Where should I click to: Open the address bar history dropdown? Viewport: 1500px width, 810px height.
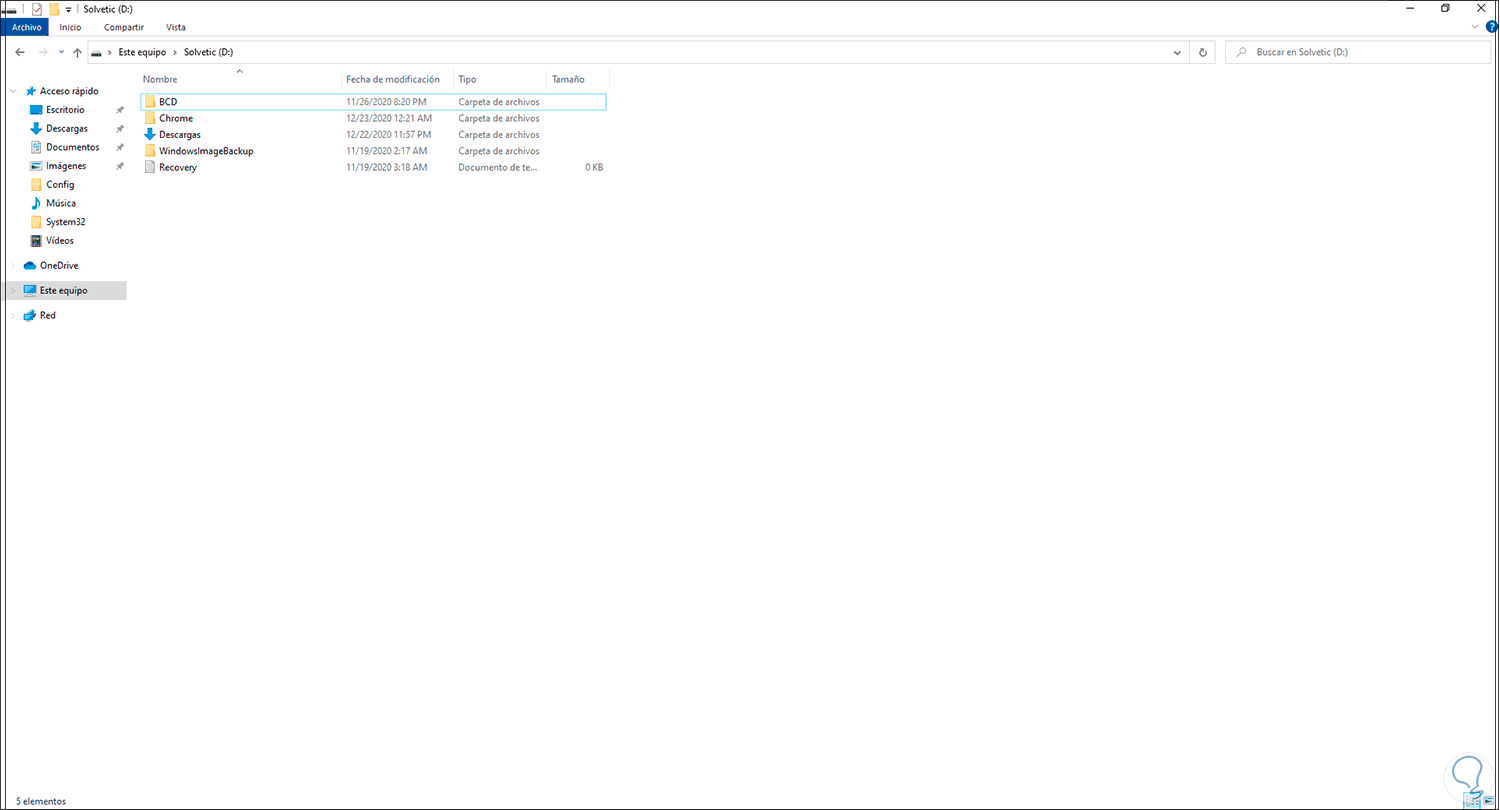click(1177, 52)
